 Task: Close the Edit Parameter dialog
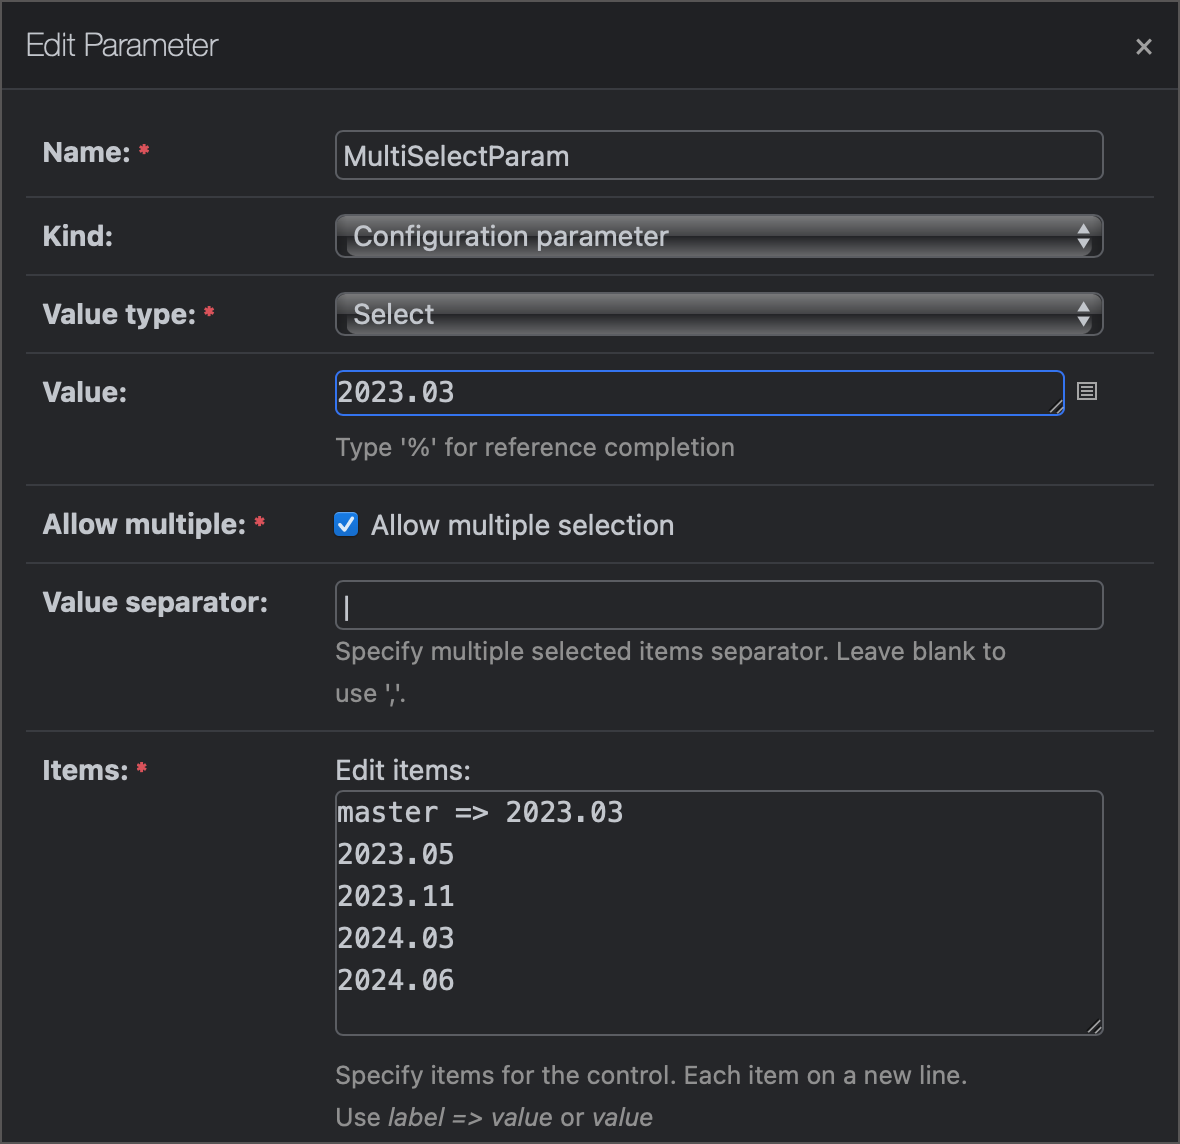1143,46
